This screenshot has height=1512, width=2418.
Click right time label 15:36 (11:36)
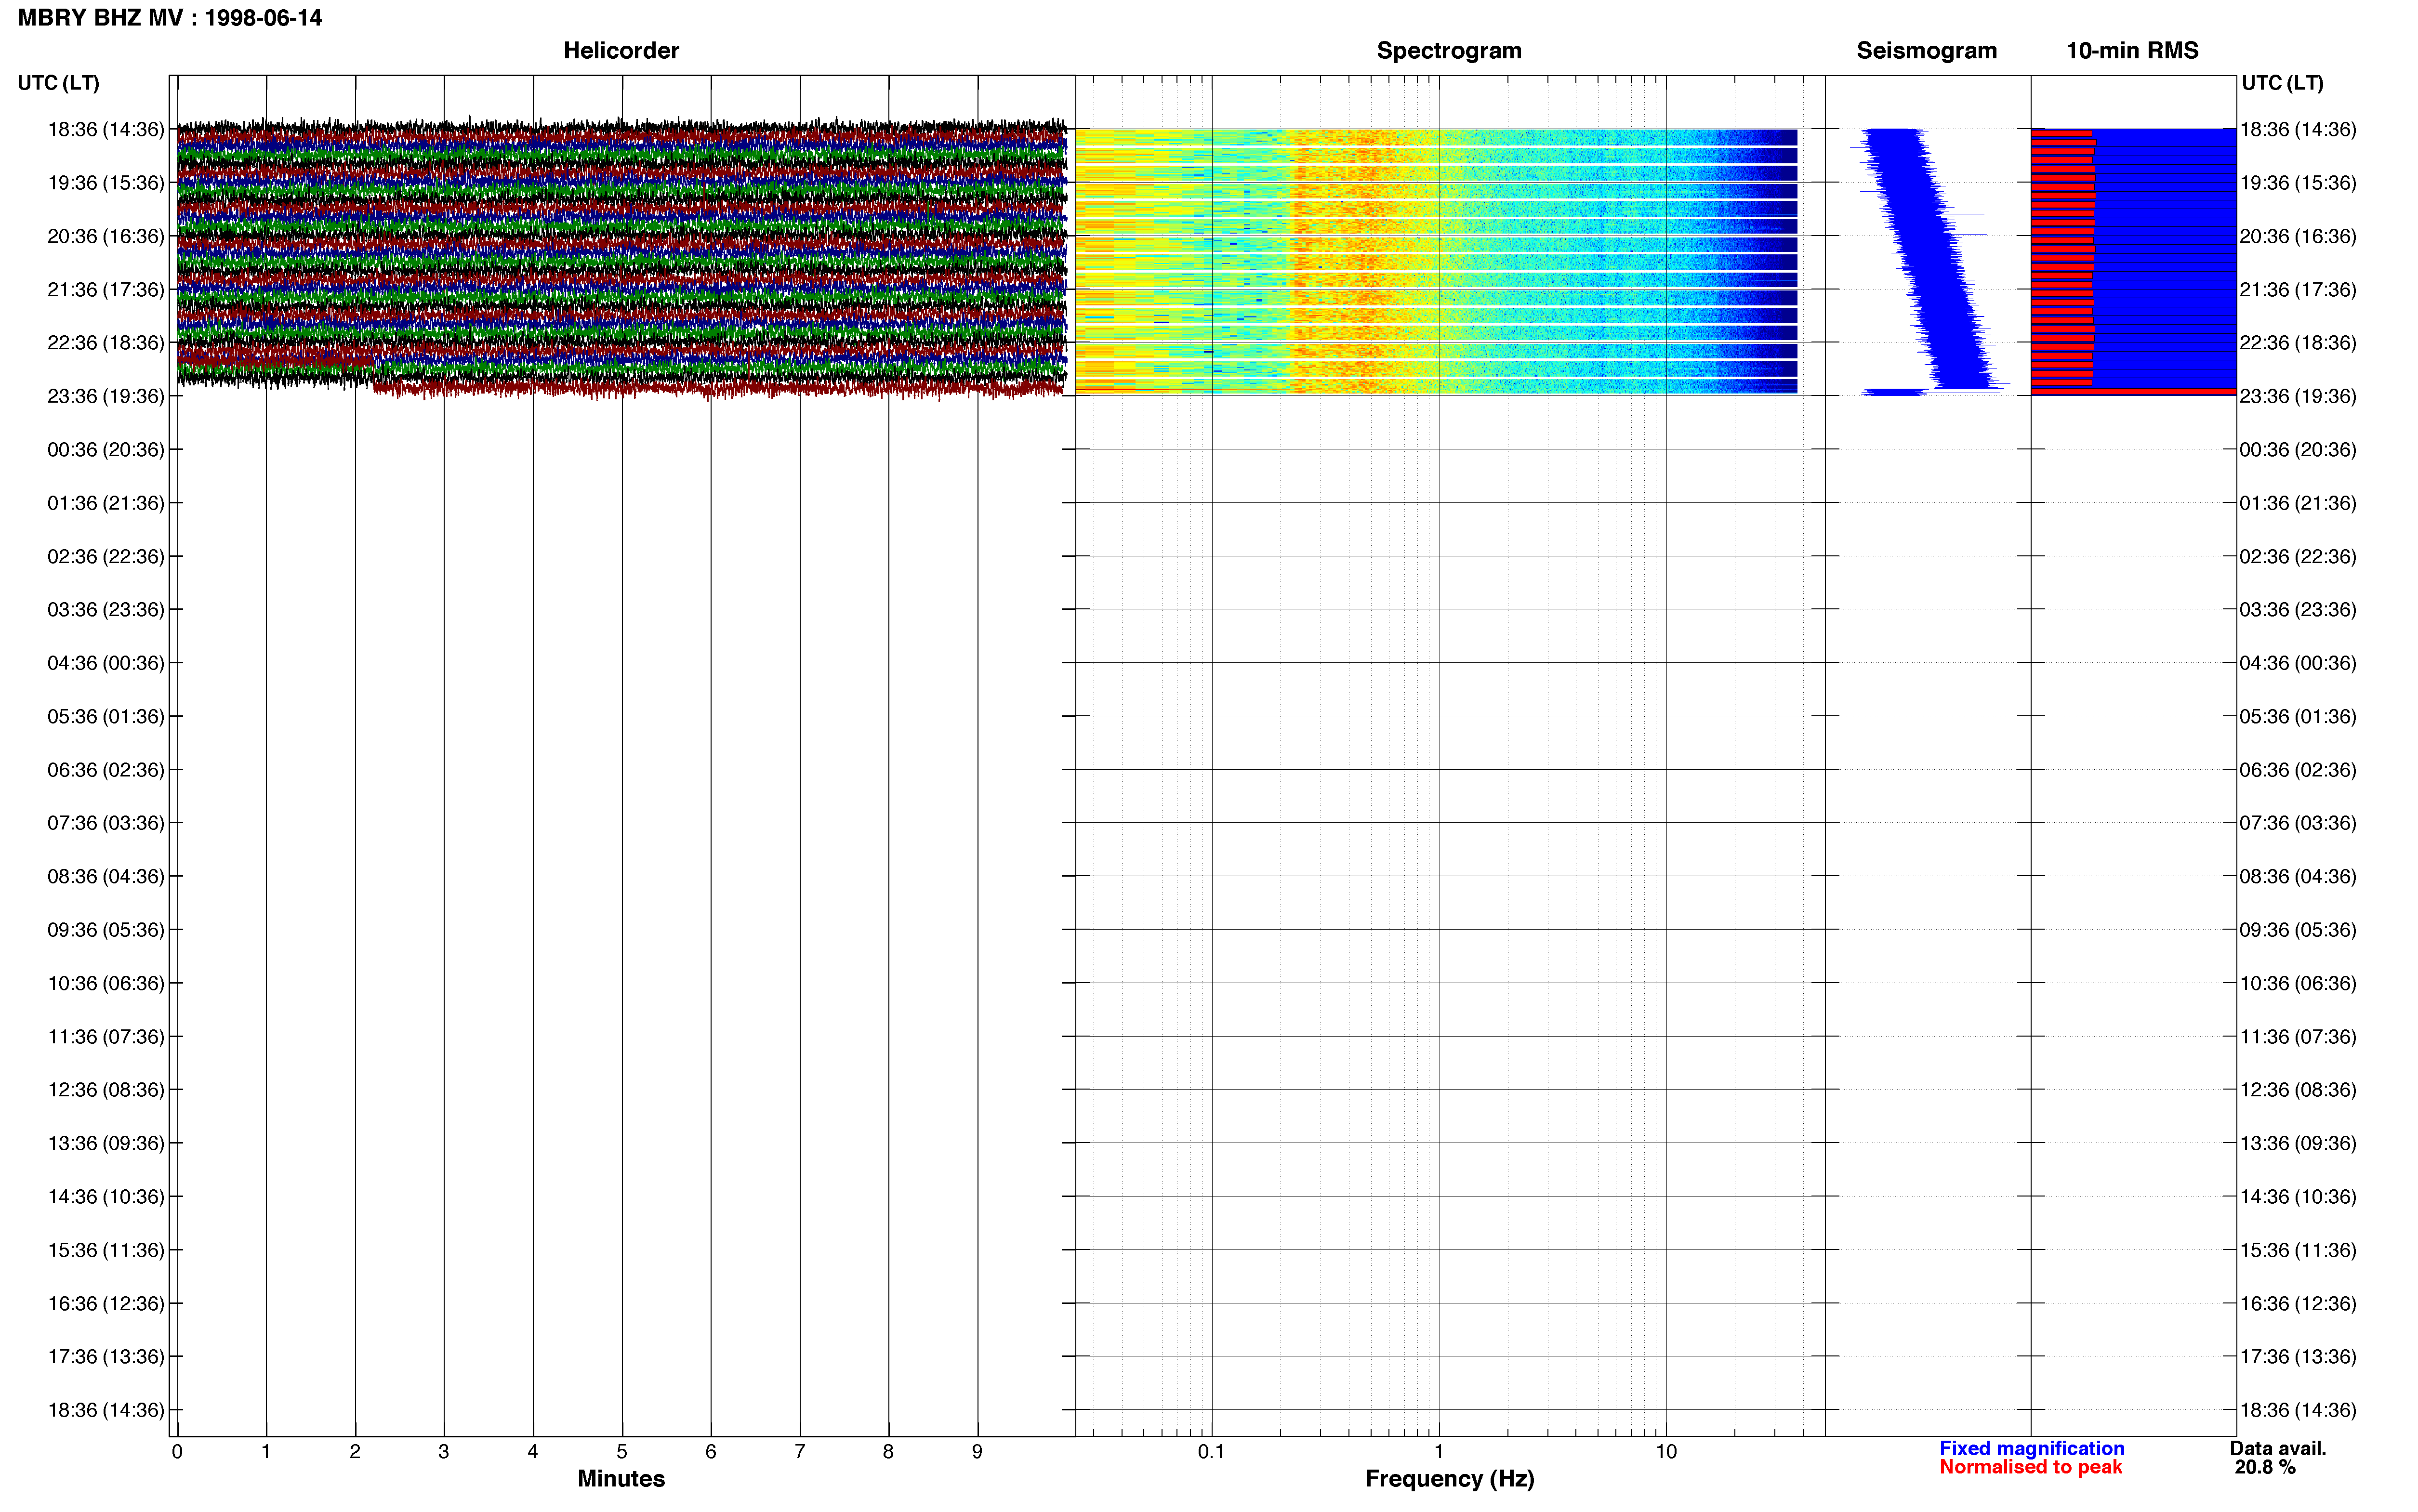2298,1250
